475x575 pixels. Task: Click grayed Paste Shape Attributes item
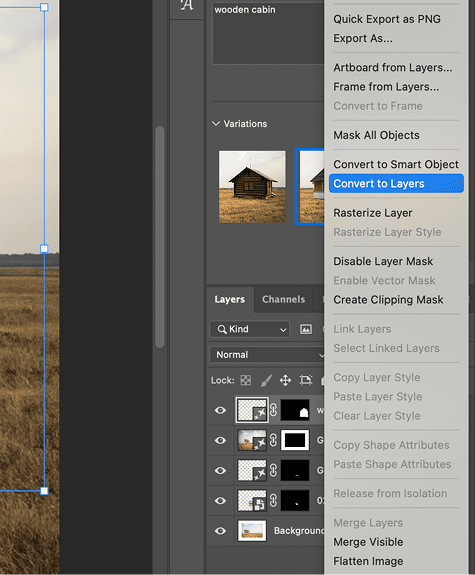(x=392, y=464)
